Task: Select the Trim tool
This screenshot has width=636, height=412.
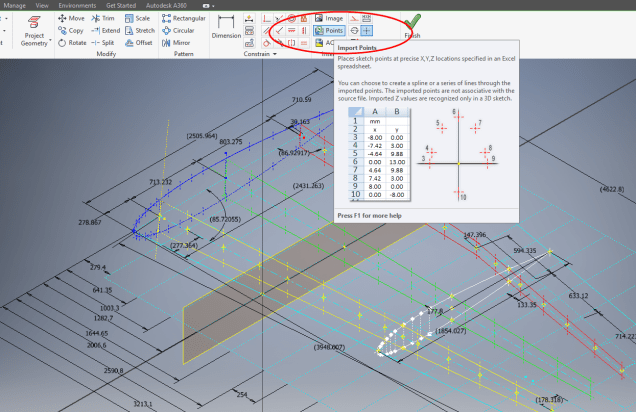Action: click(x=102, y=18)
